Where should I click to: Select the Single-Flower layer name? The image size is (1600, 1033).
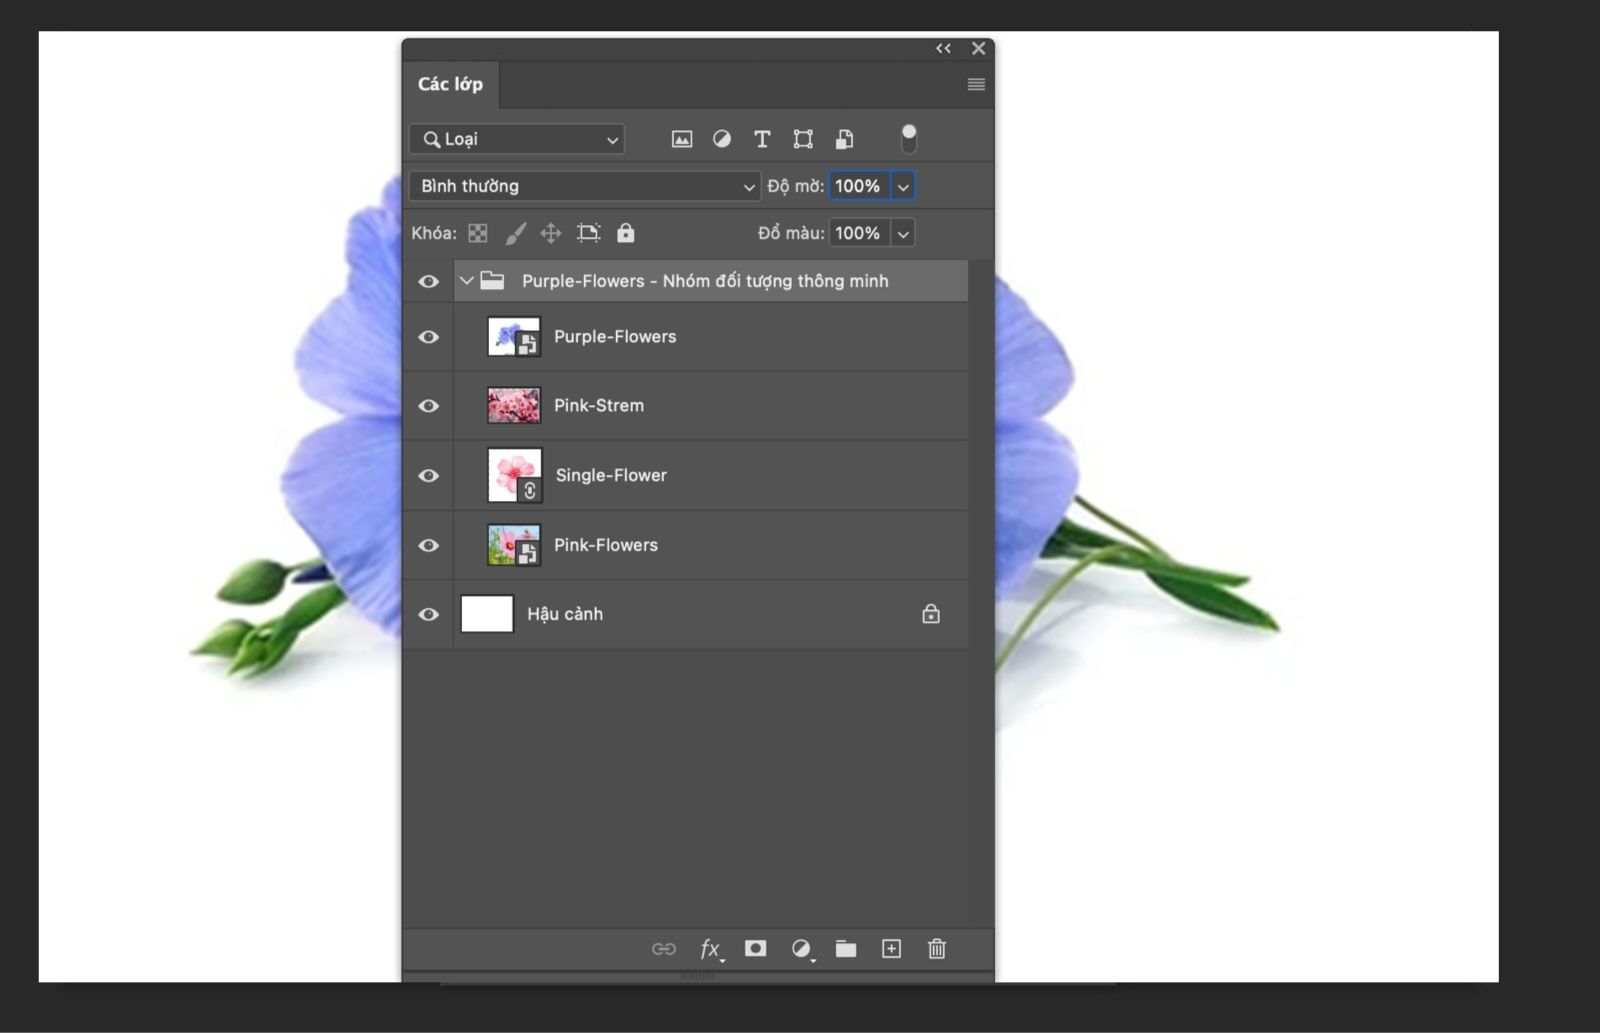(x=611, y=476)
